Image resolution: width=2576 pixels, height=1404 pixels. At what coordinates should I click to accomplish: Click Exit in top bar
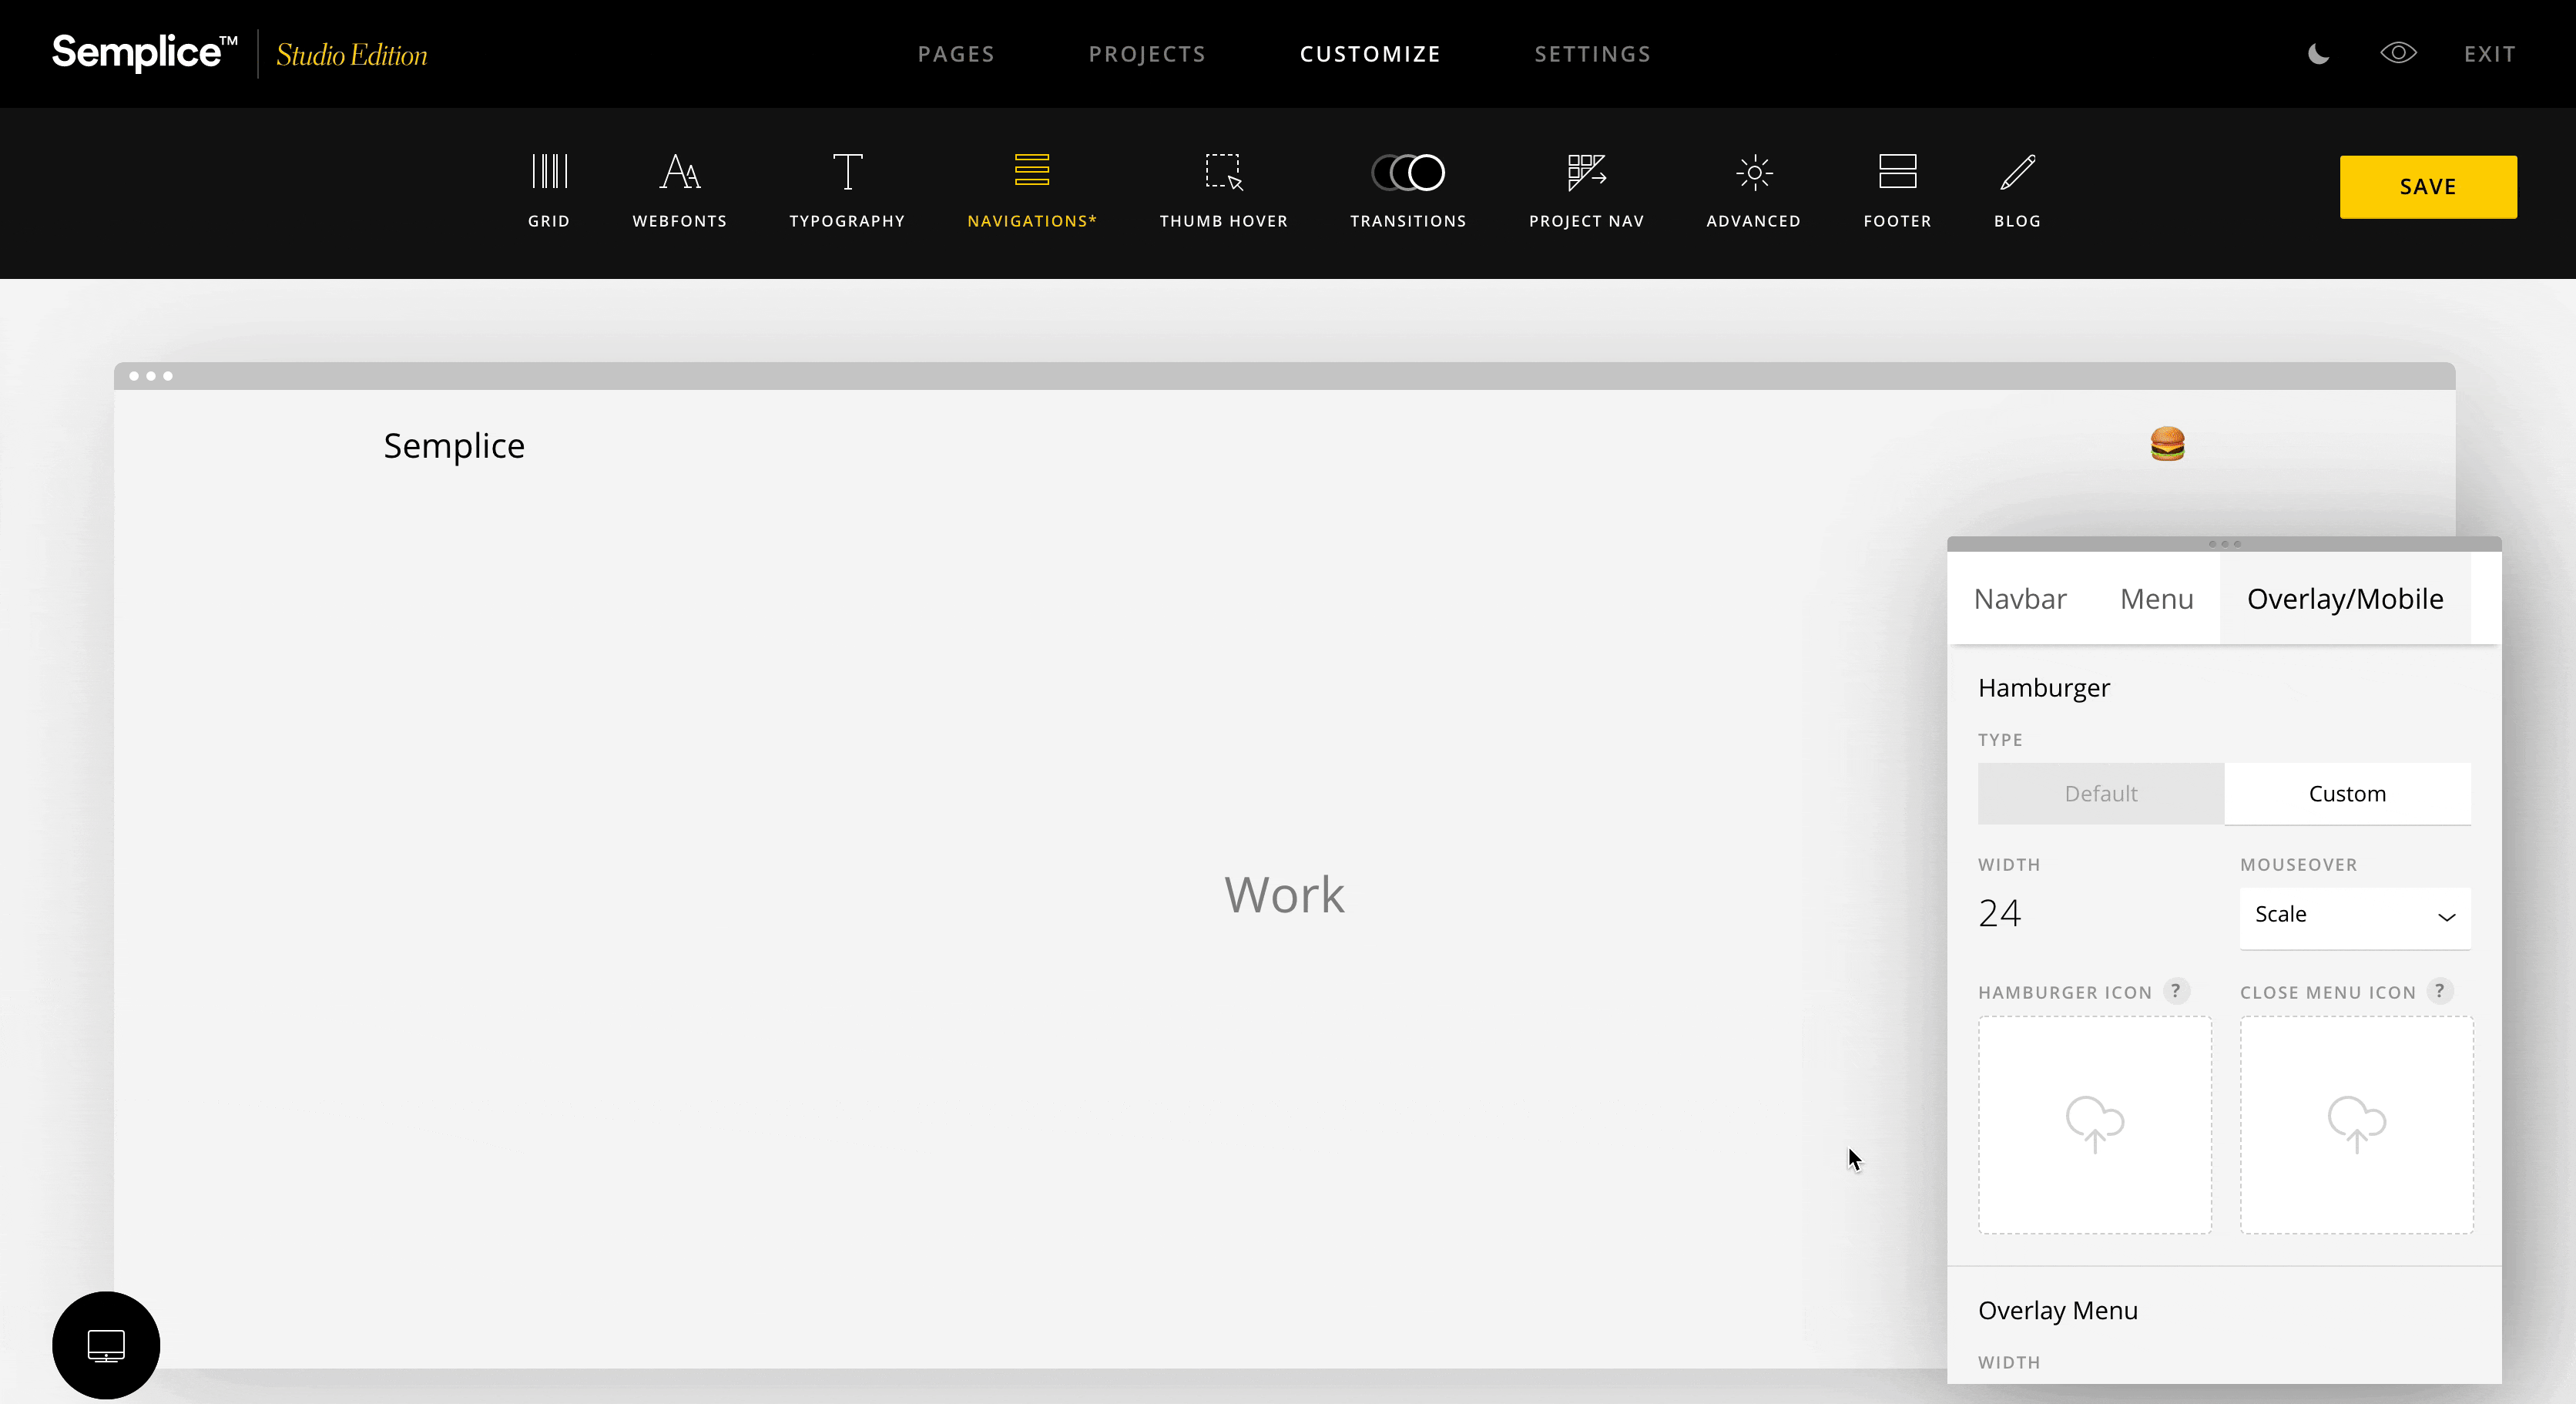(x=2489, y=54)
